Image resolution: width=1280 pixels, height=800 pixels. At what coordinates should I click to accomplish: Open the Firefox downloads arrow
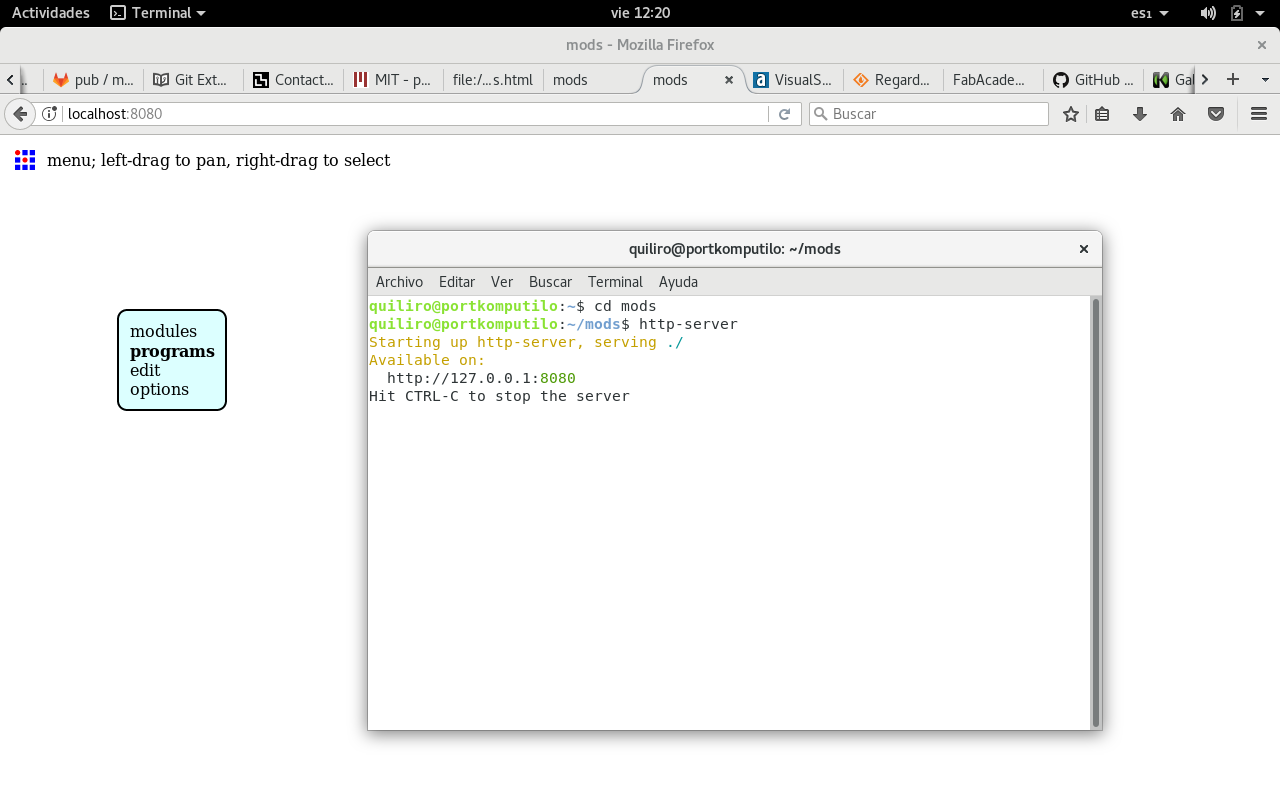coord(1140,114)
